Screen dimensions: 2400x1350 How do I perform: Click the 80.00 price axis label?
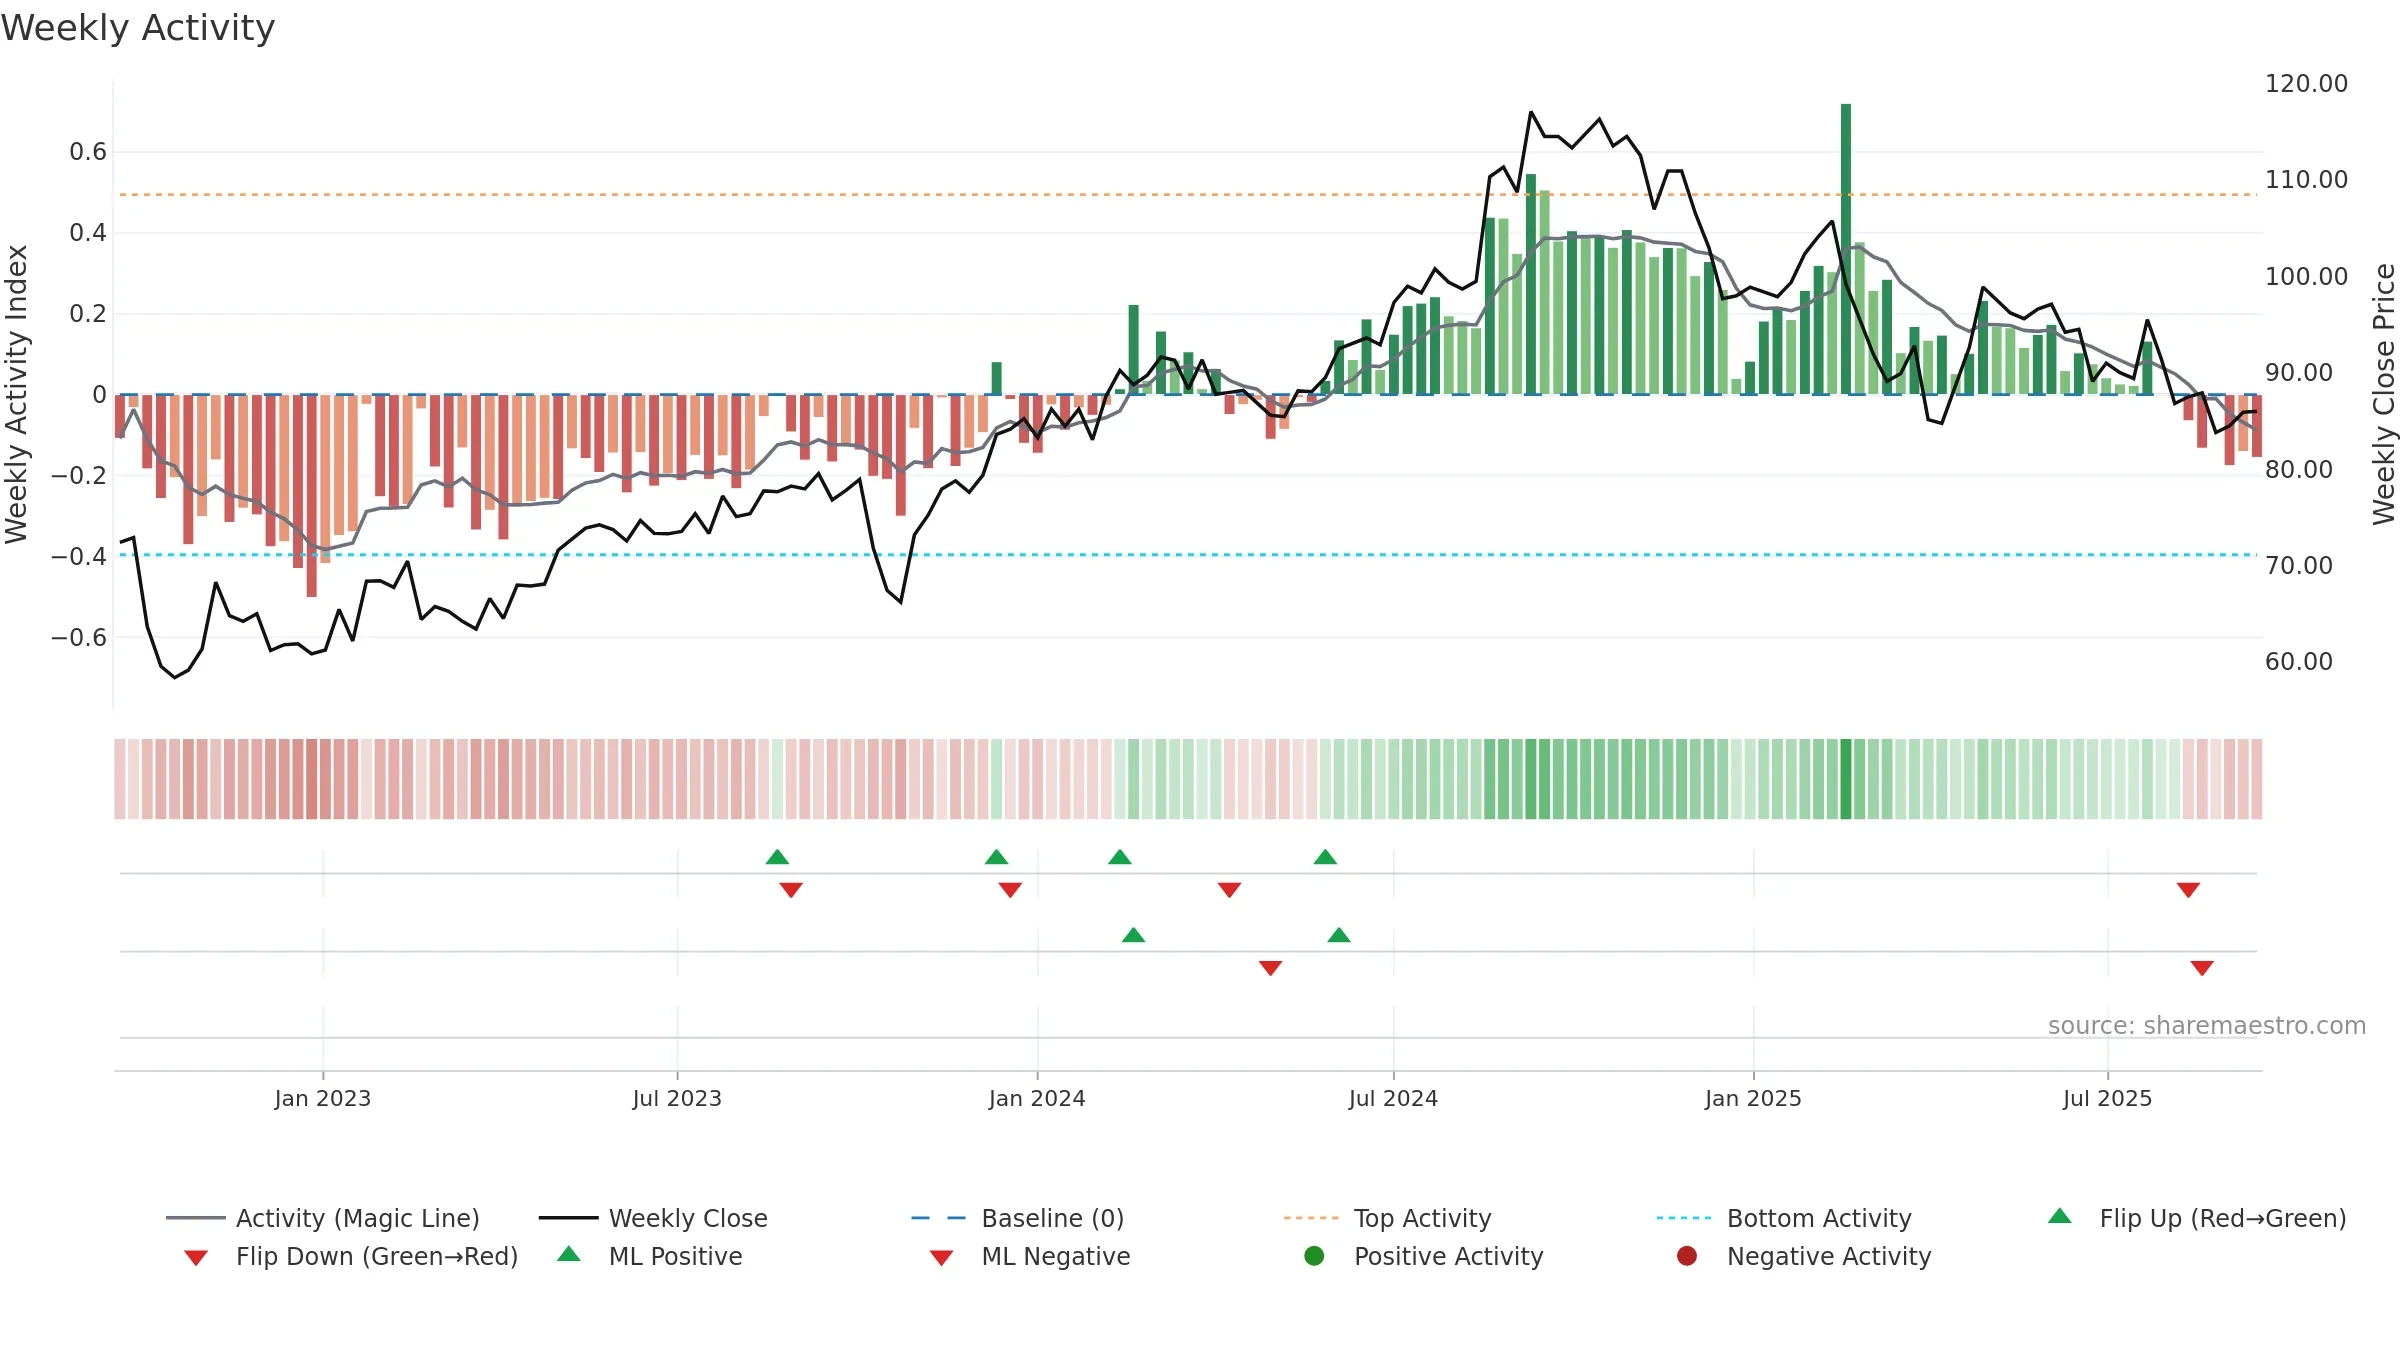click(2299, 469)
